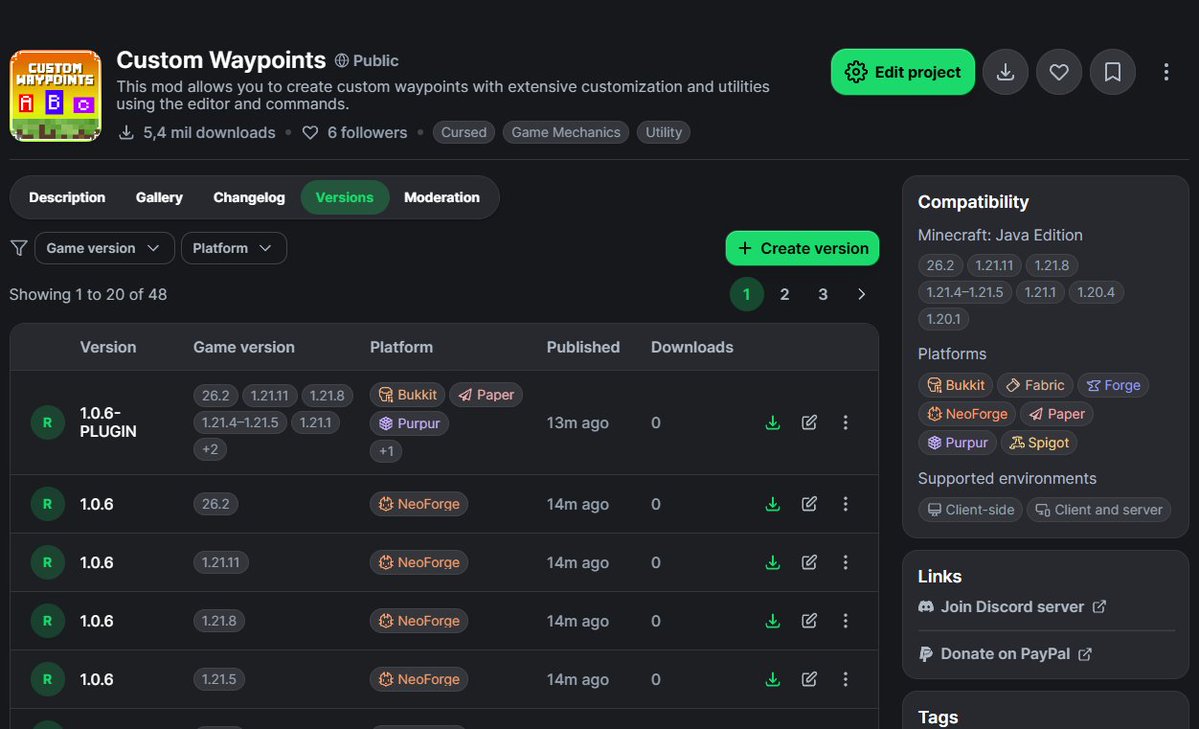Screen dimensions: 1199x729
Task: Click the Custom Waypoints project logo
Action: 55,96
